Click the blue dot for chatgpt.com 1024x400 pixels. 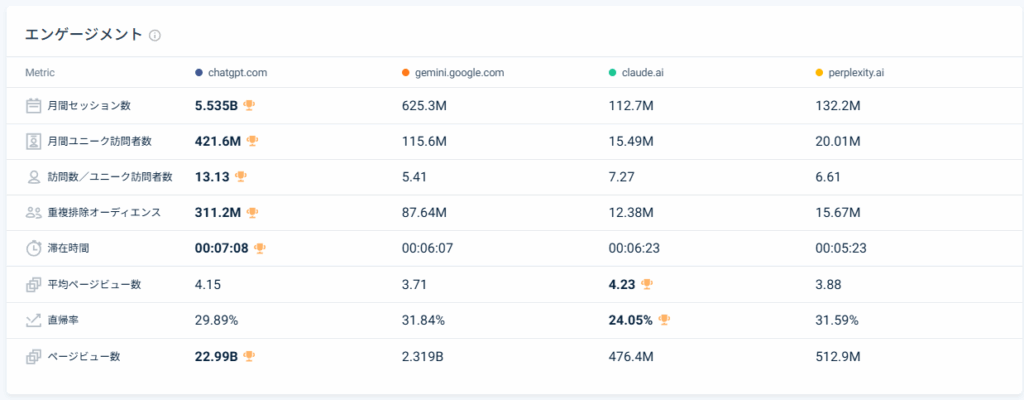coord(199,73)
